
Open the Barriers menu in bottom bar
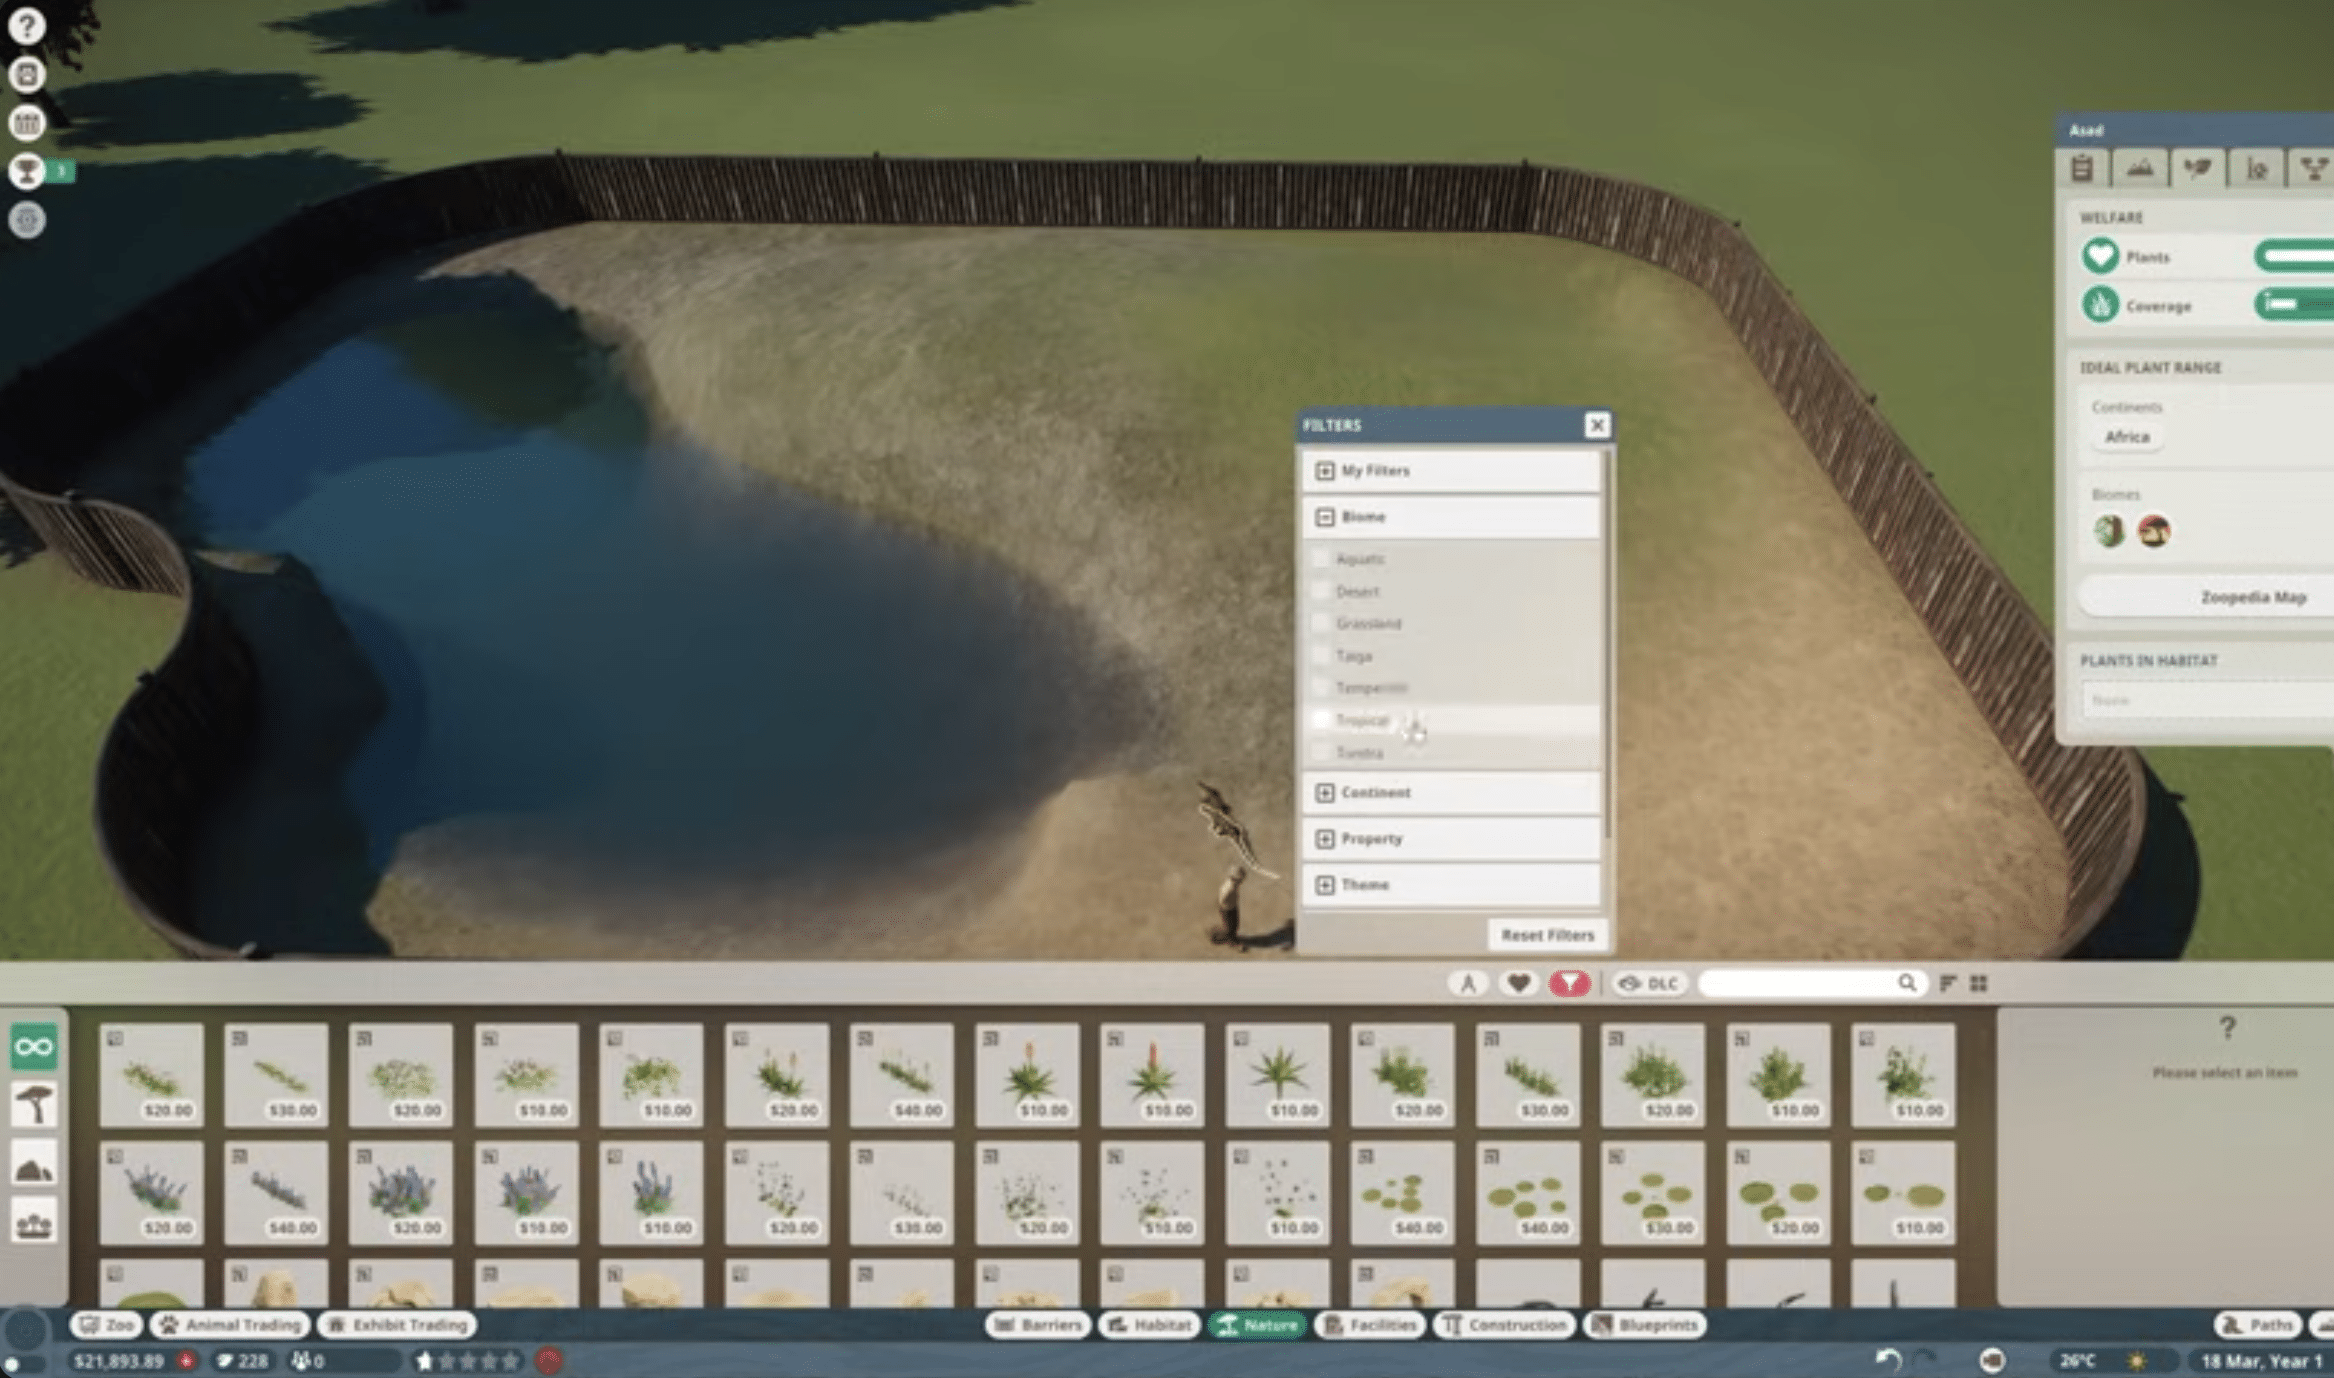click(x=1038, y=1325)
